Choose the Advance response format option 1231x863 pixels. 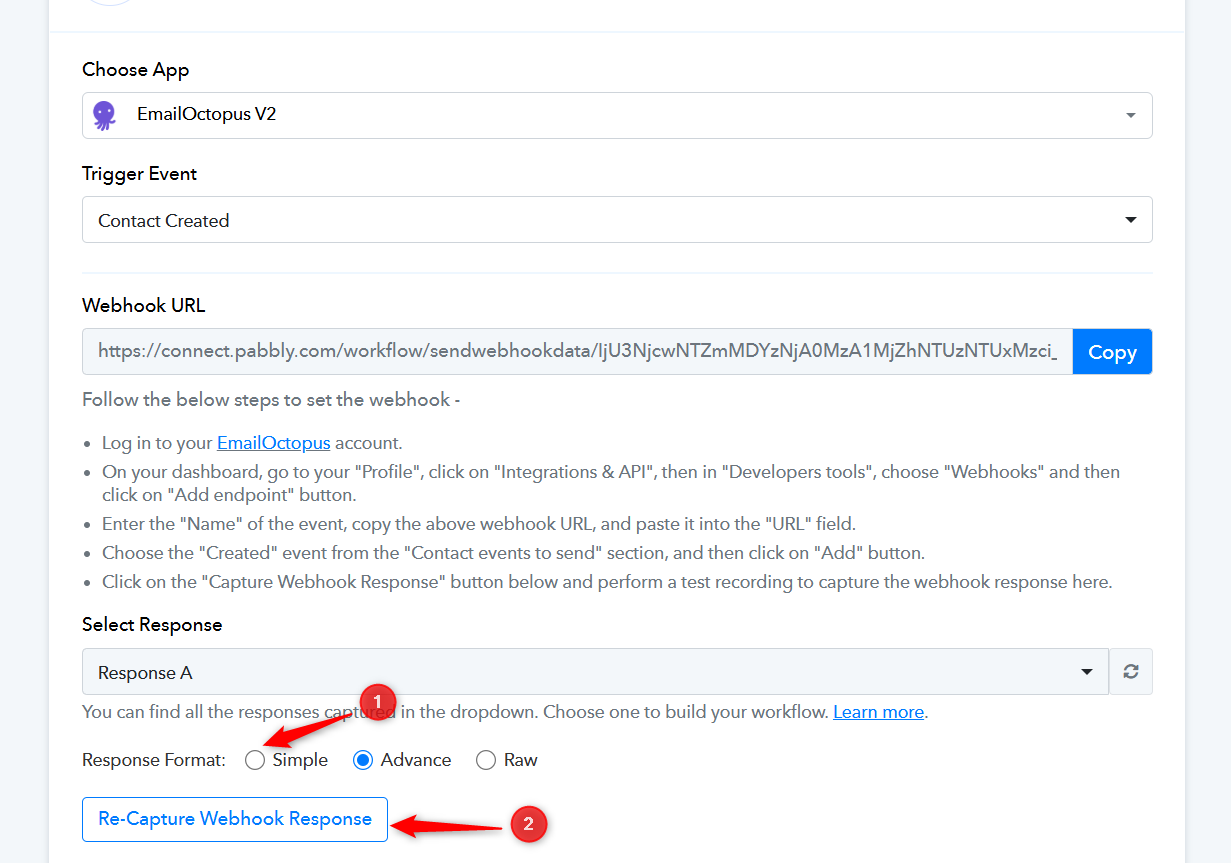pos(364,760)
